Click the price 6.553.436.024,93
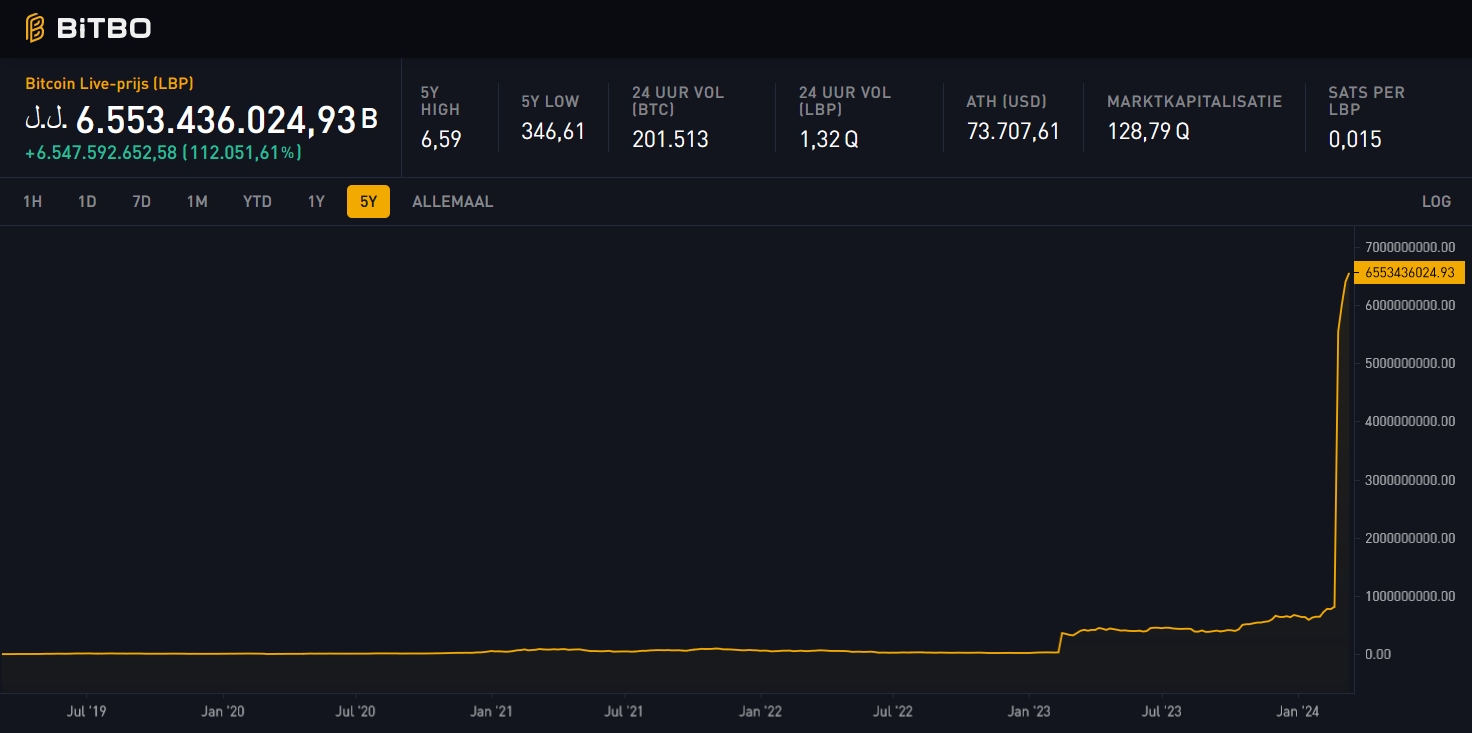1472x733 pixels. click(216, 120)
